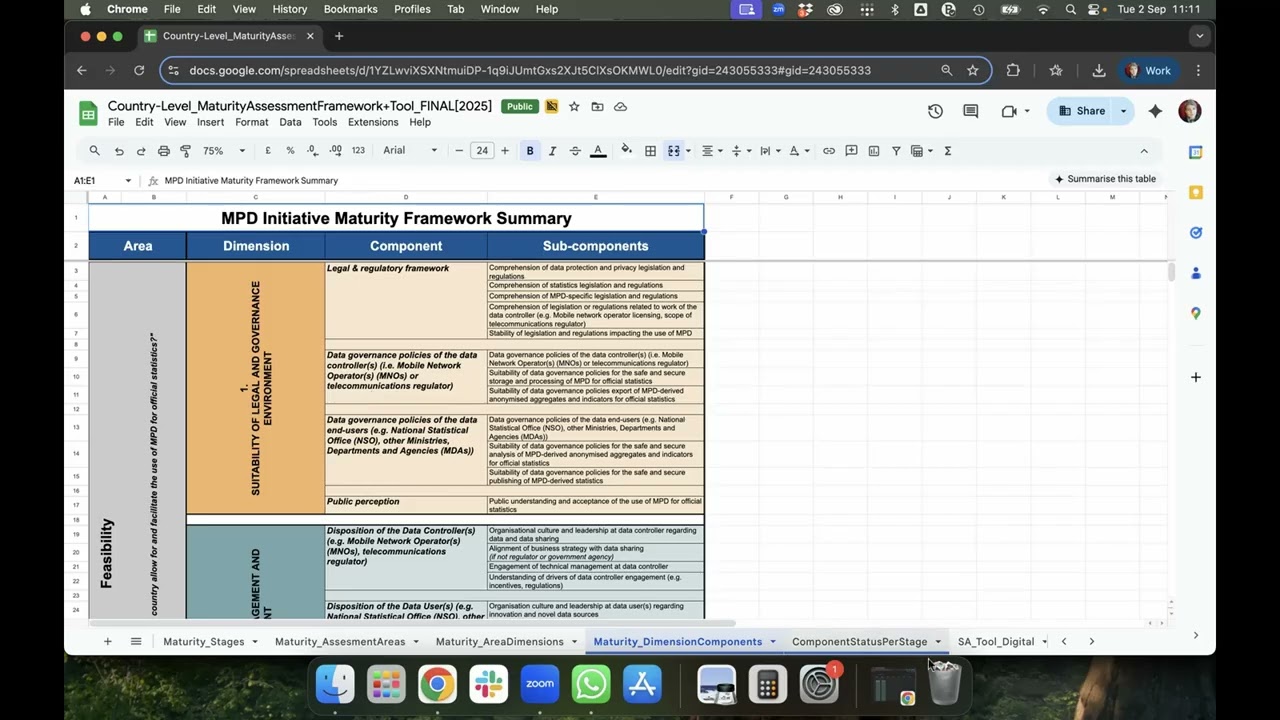Image resolution: width=1280 pixels, height=720 pixels.
Task: Insert a comment from toolbar
Action: click(x=851, y=151)
